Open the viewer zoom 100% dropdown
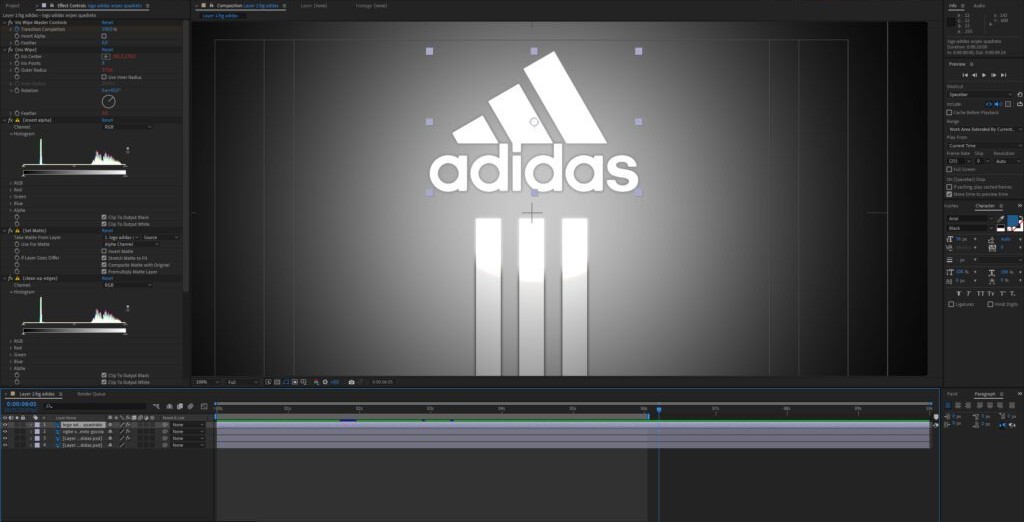 click(208, 382)
